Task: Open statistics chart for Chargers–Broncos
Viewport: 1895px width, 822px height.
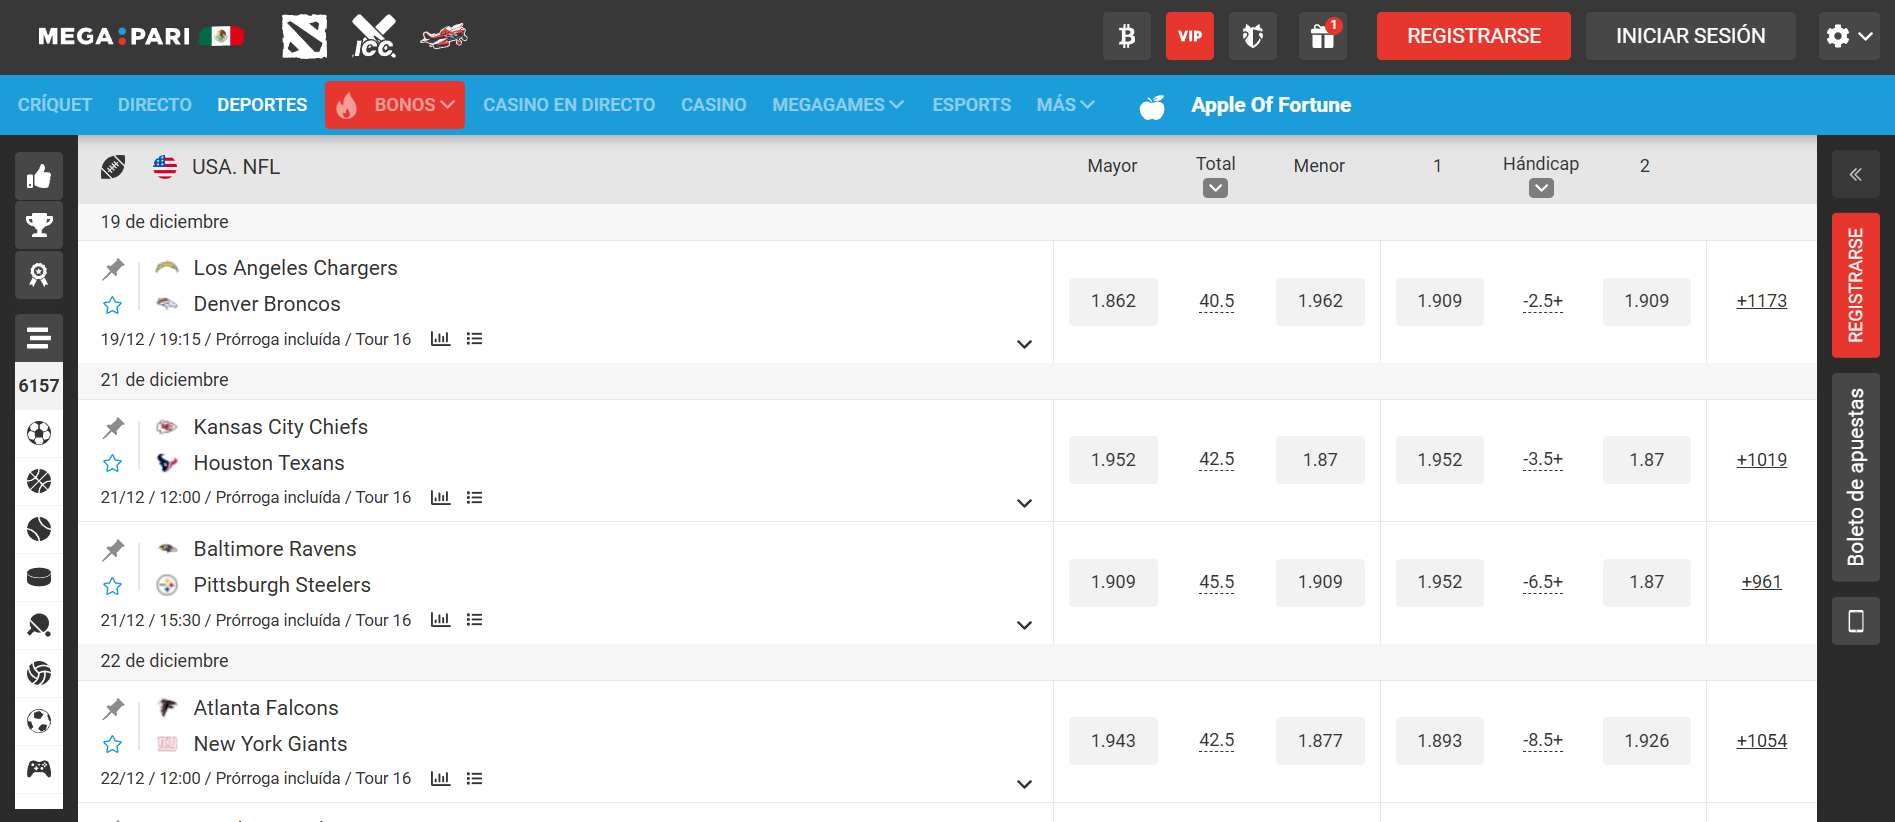Action: pyautogui.click(x=440, y=339)
